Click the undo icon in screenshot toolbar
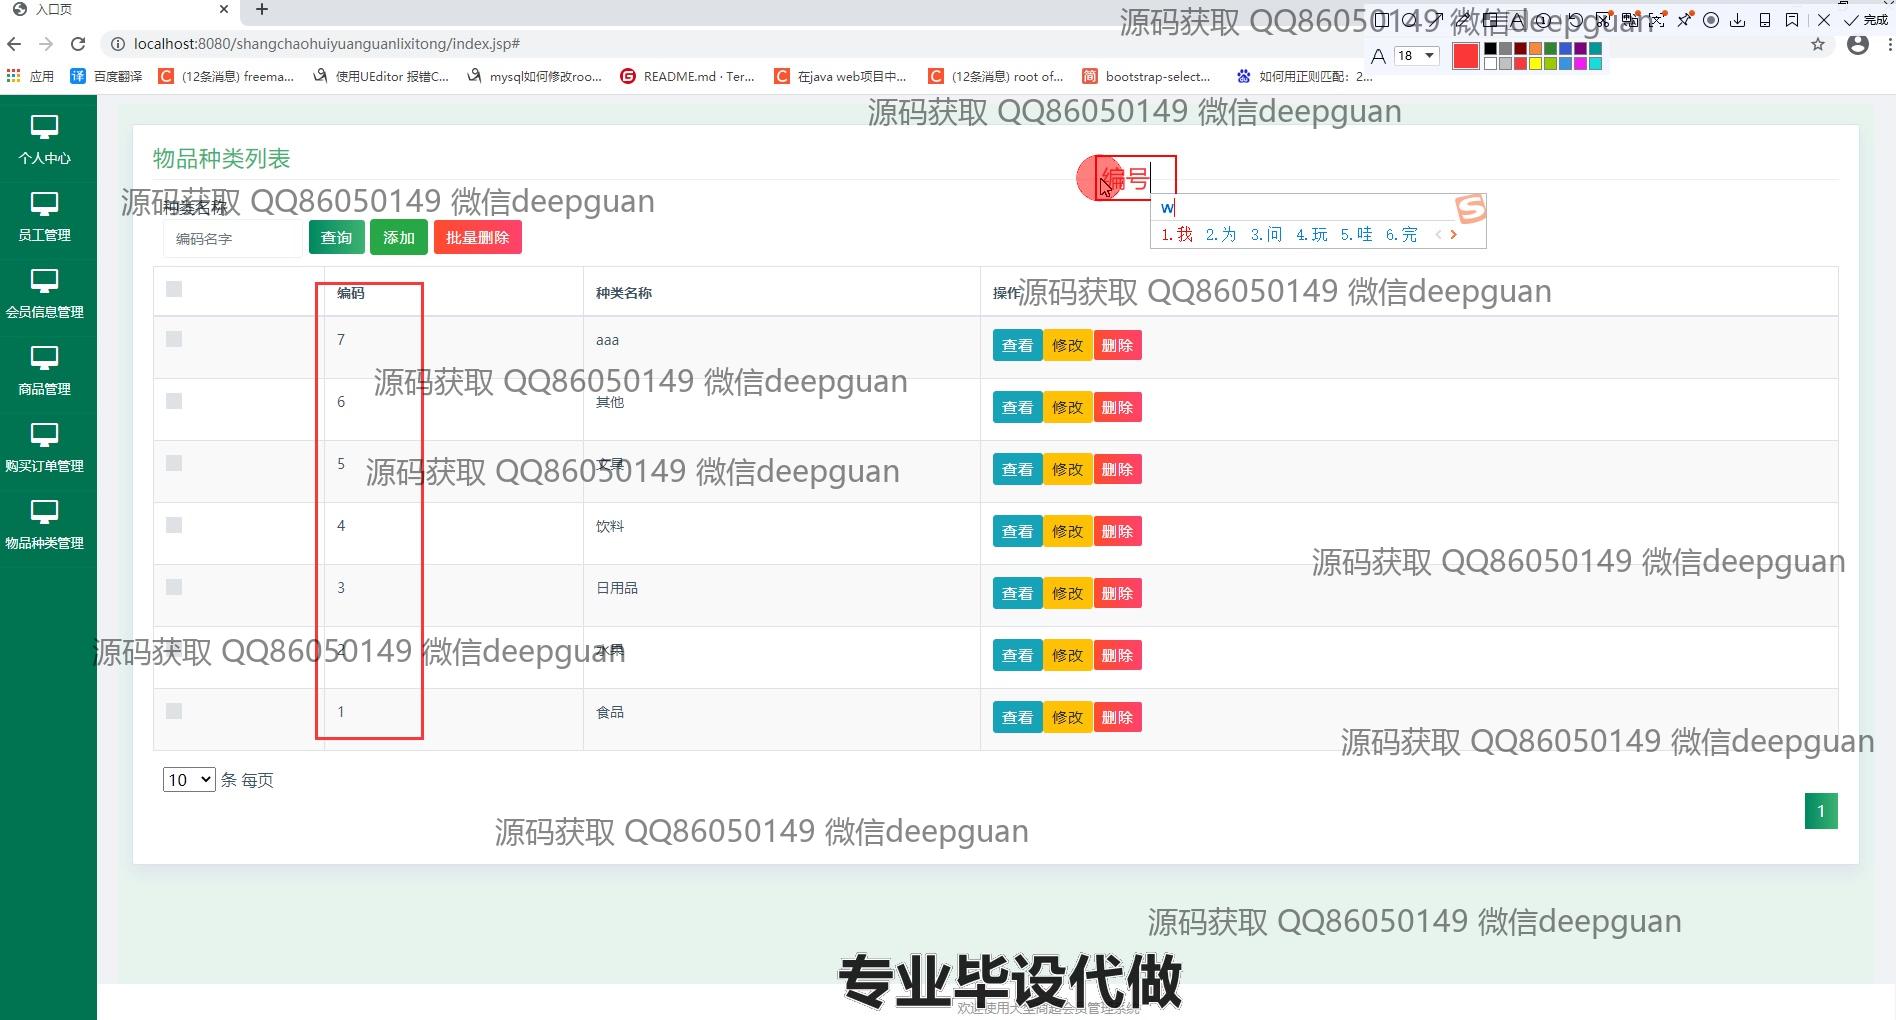 click(1575, 20)
